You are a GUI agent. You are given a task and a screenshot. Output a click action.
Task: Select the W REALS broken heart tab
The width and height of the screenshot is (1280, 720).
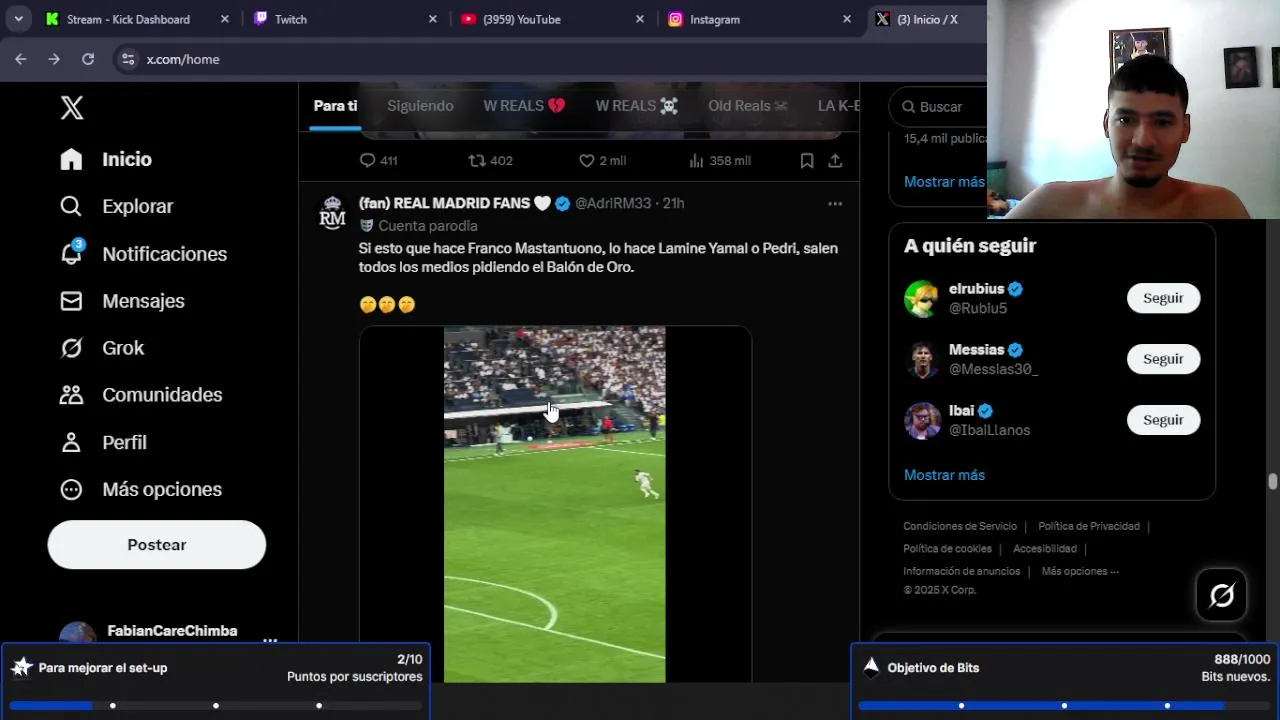pyautogui.click(x=524, y=106)
